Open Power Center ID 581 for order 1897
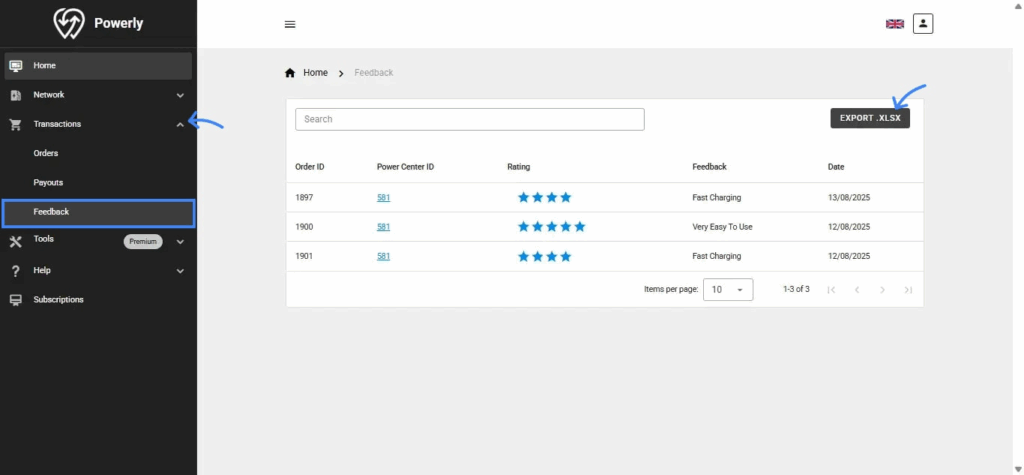 [383, 198]
